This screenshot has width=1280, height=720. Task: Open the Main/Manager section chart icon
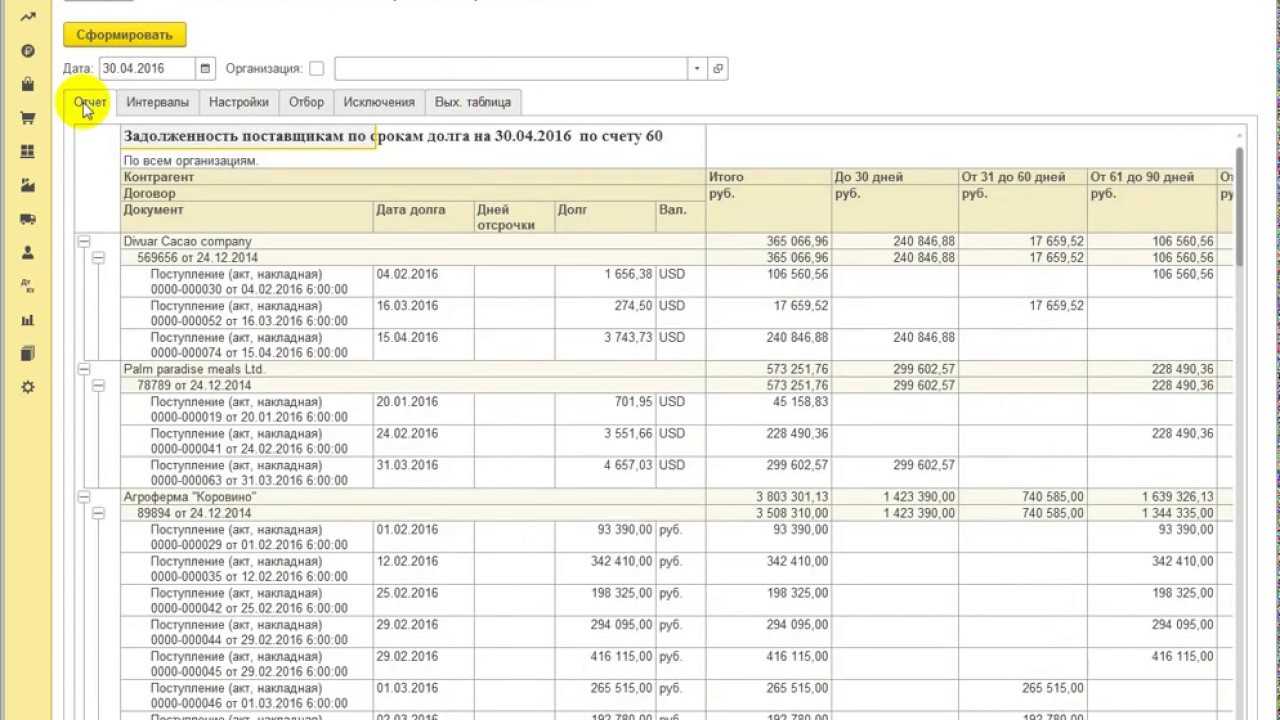28,17
